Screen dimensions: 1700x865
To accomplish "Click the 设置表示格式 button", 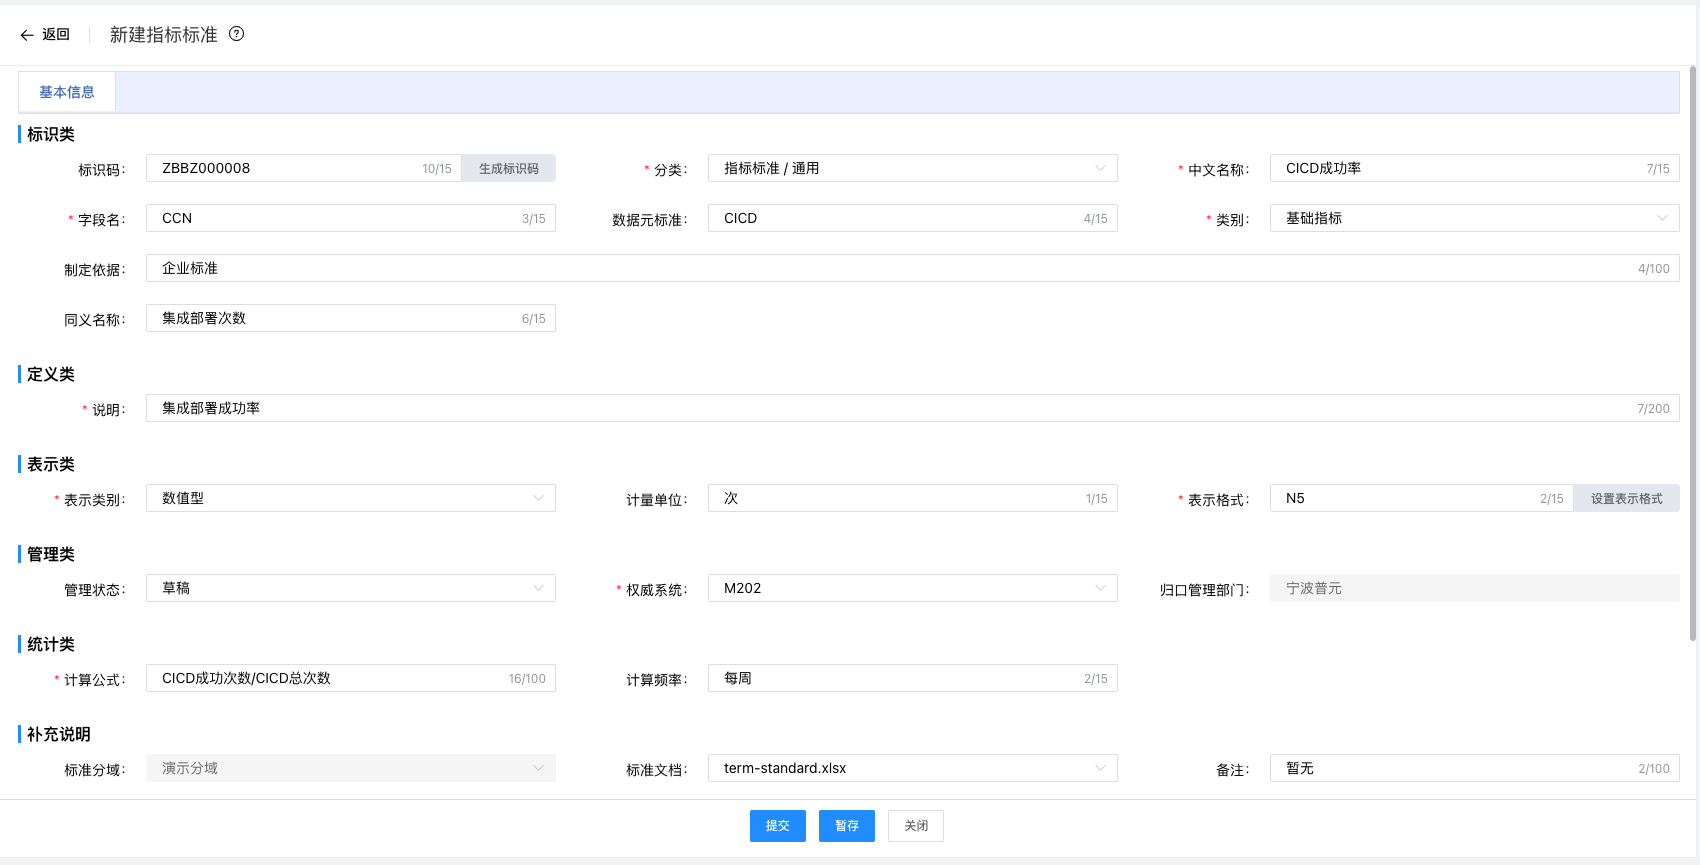I will [1626, 498].
